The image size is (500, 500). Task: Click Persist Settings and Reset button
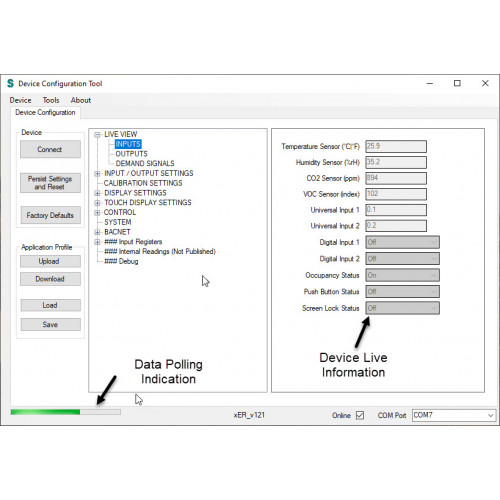50,183
